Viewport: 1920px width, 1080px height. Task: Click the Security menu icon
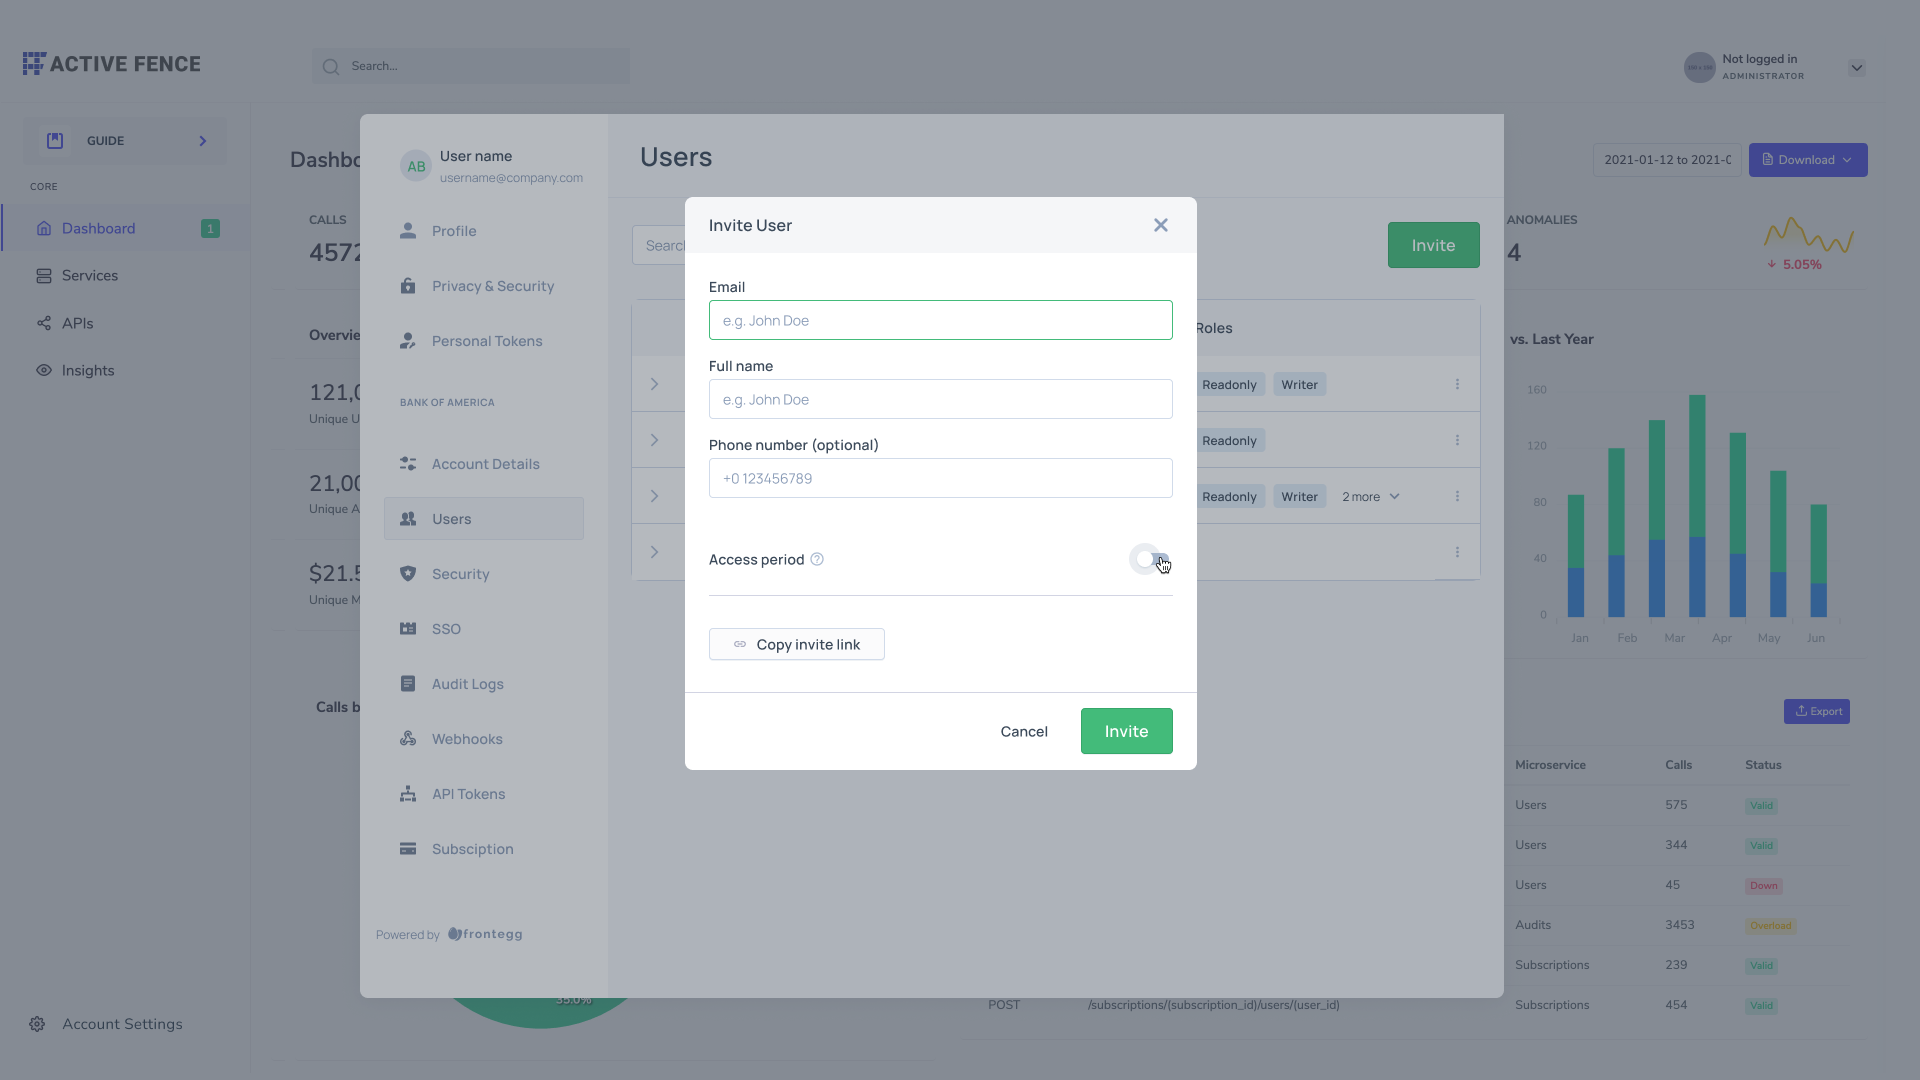tap(406, 574)
